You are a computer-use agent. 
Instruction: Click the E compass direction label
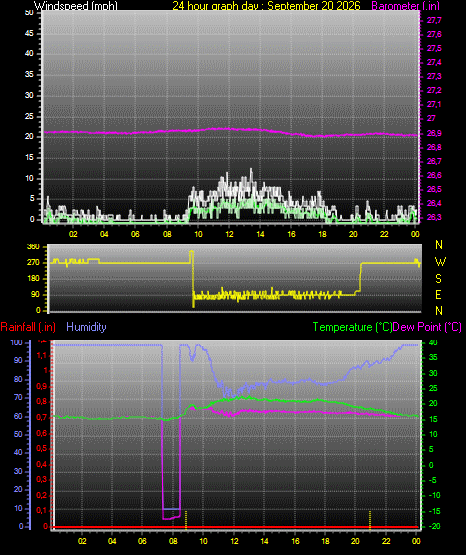(x=438, y=294)
